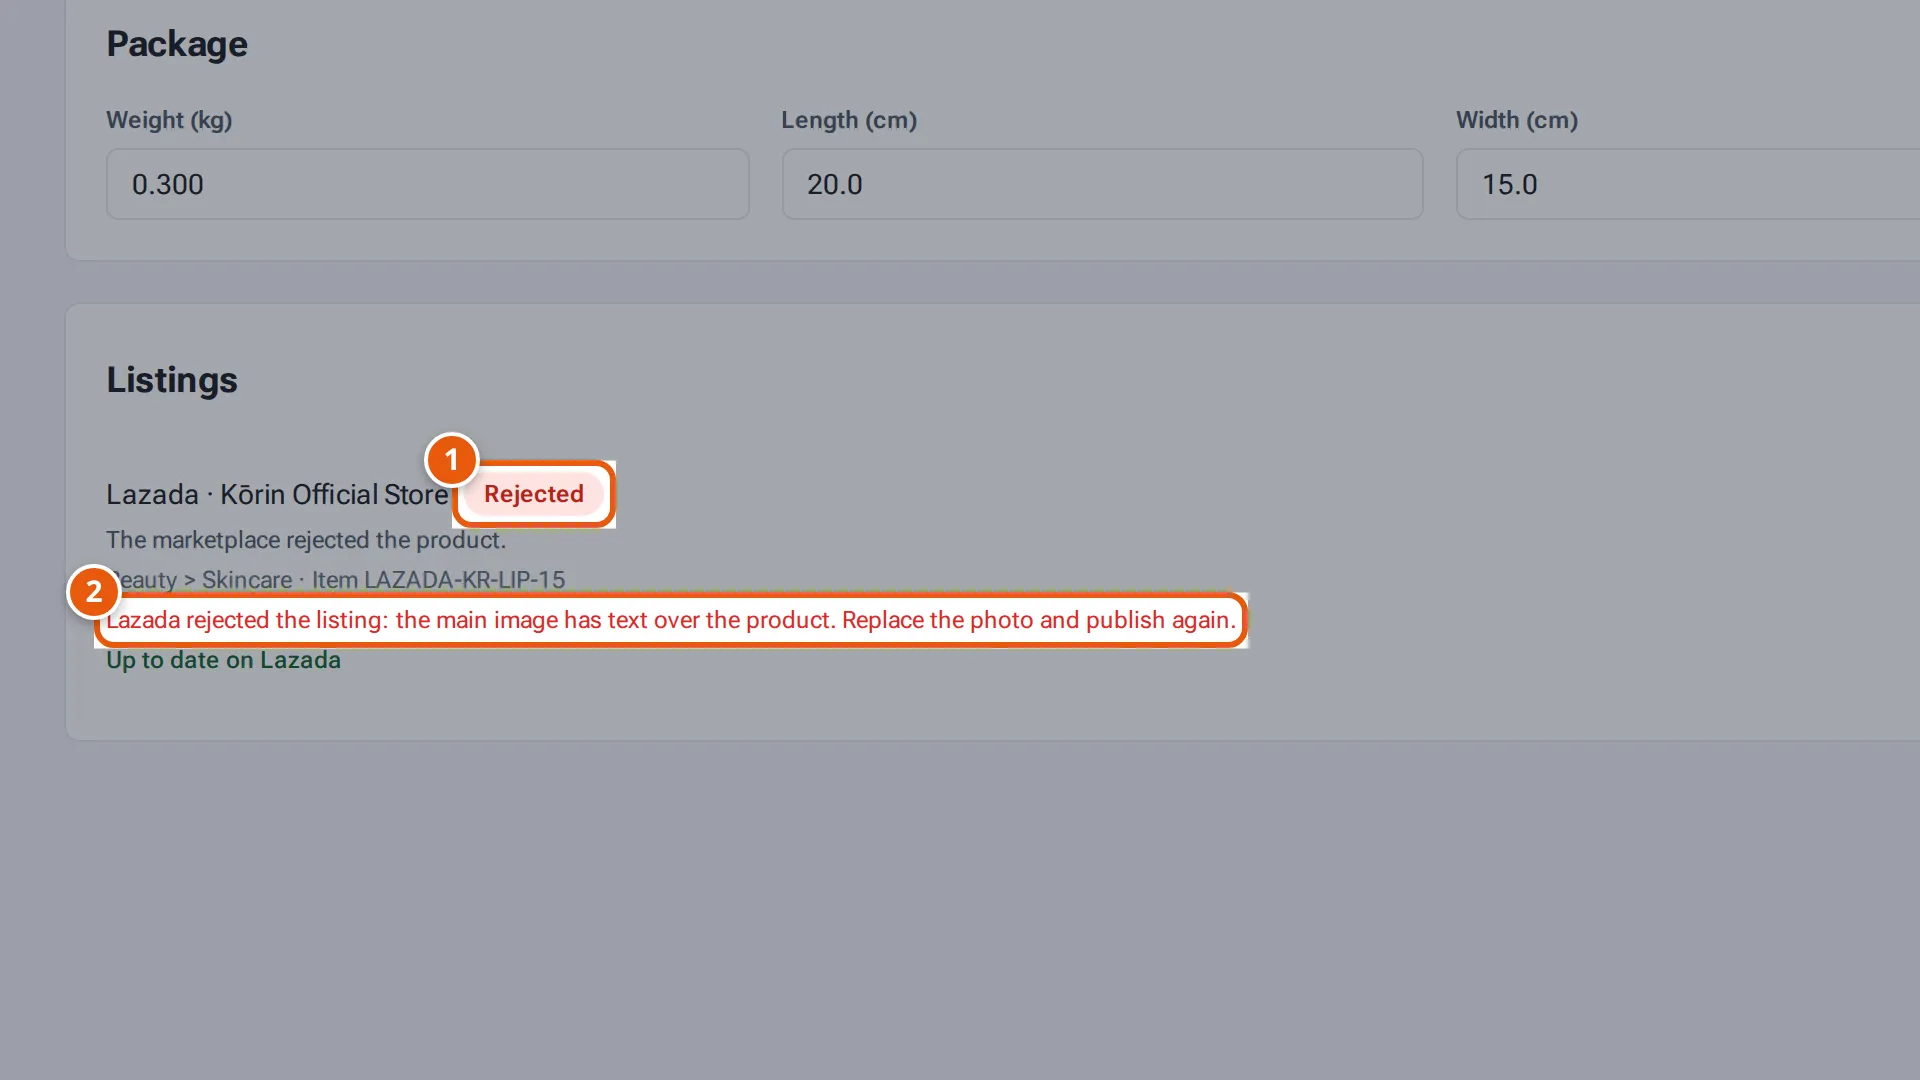Click the 'Width (cm)' label
Viewport: 1920px width, 1080px height.
pos(1517,120)
